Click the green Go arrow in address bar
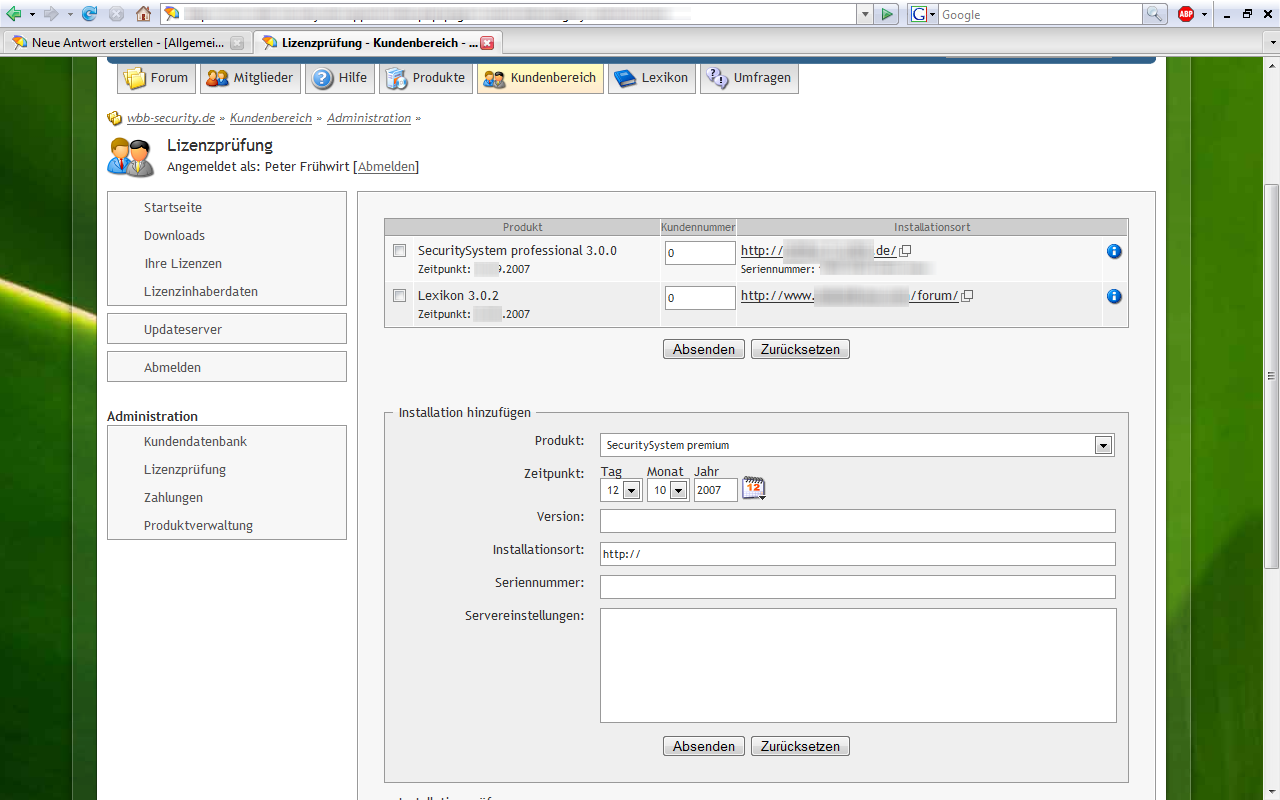 pyautogui.click(x=886, y=14)
